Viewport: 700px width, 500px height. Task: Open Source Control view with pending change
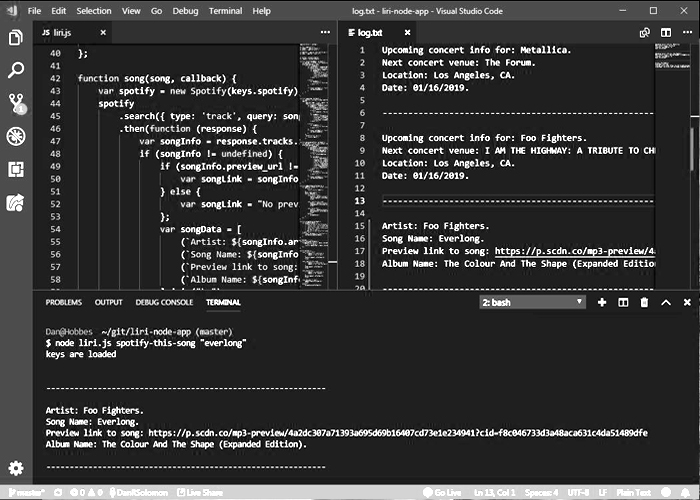click(x=17, y=103)
